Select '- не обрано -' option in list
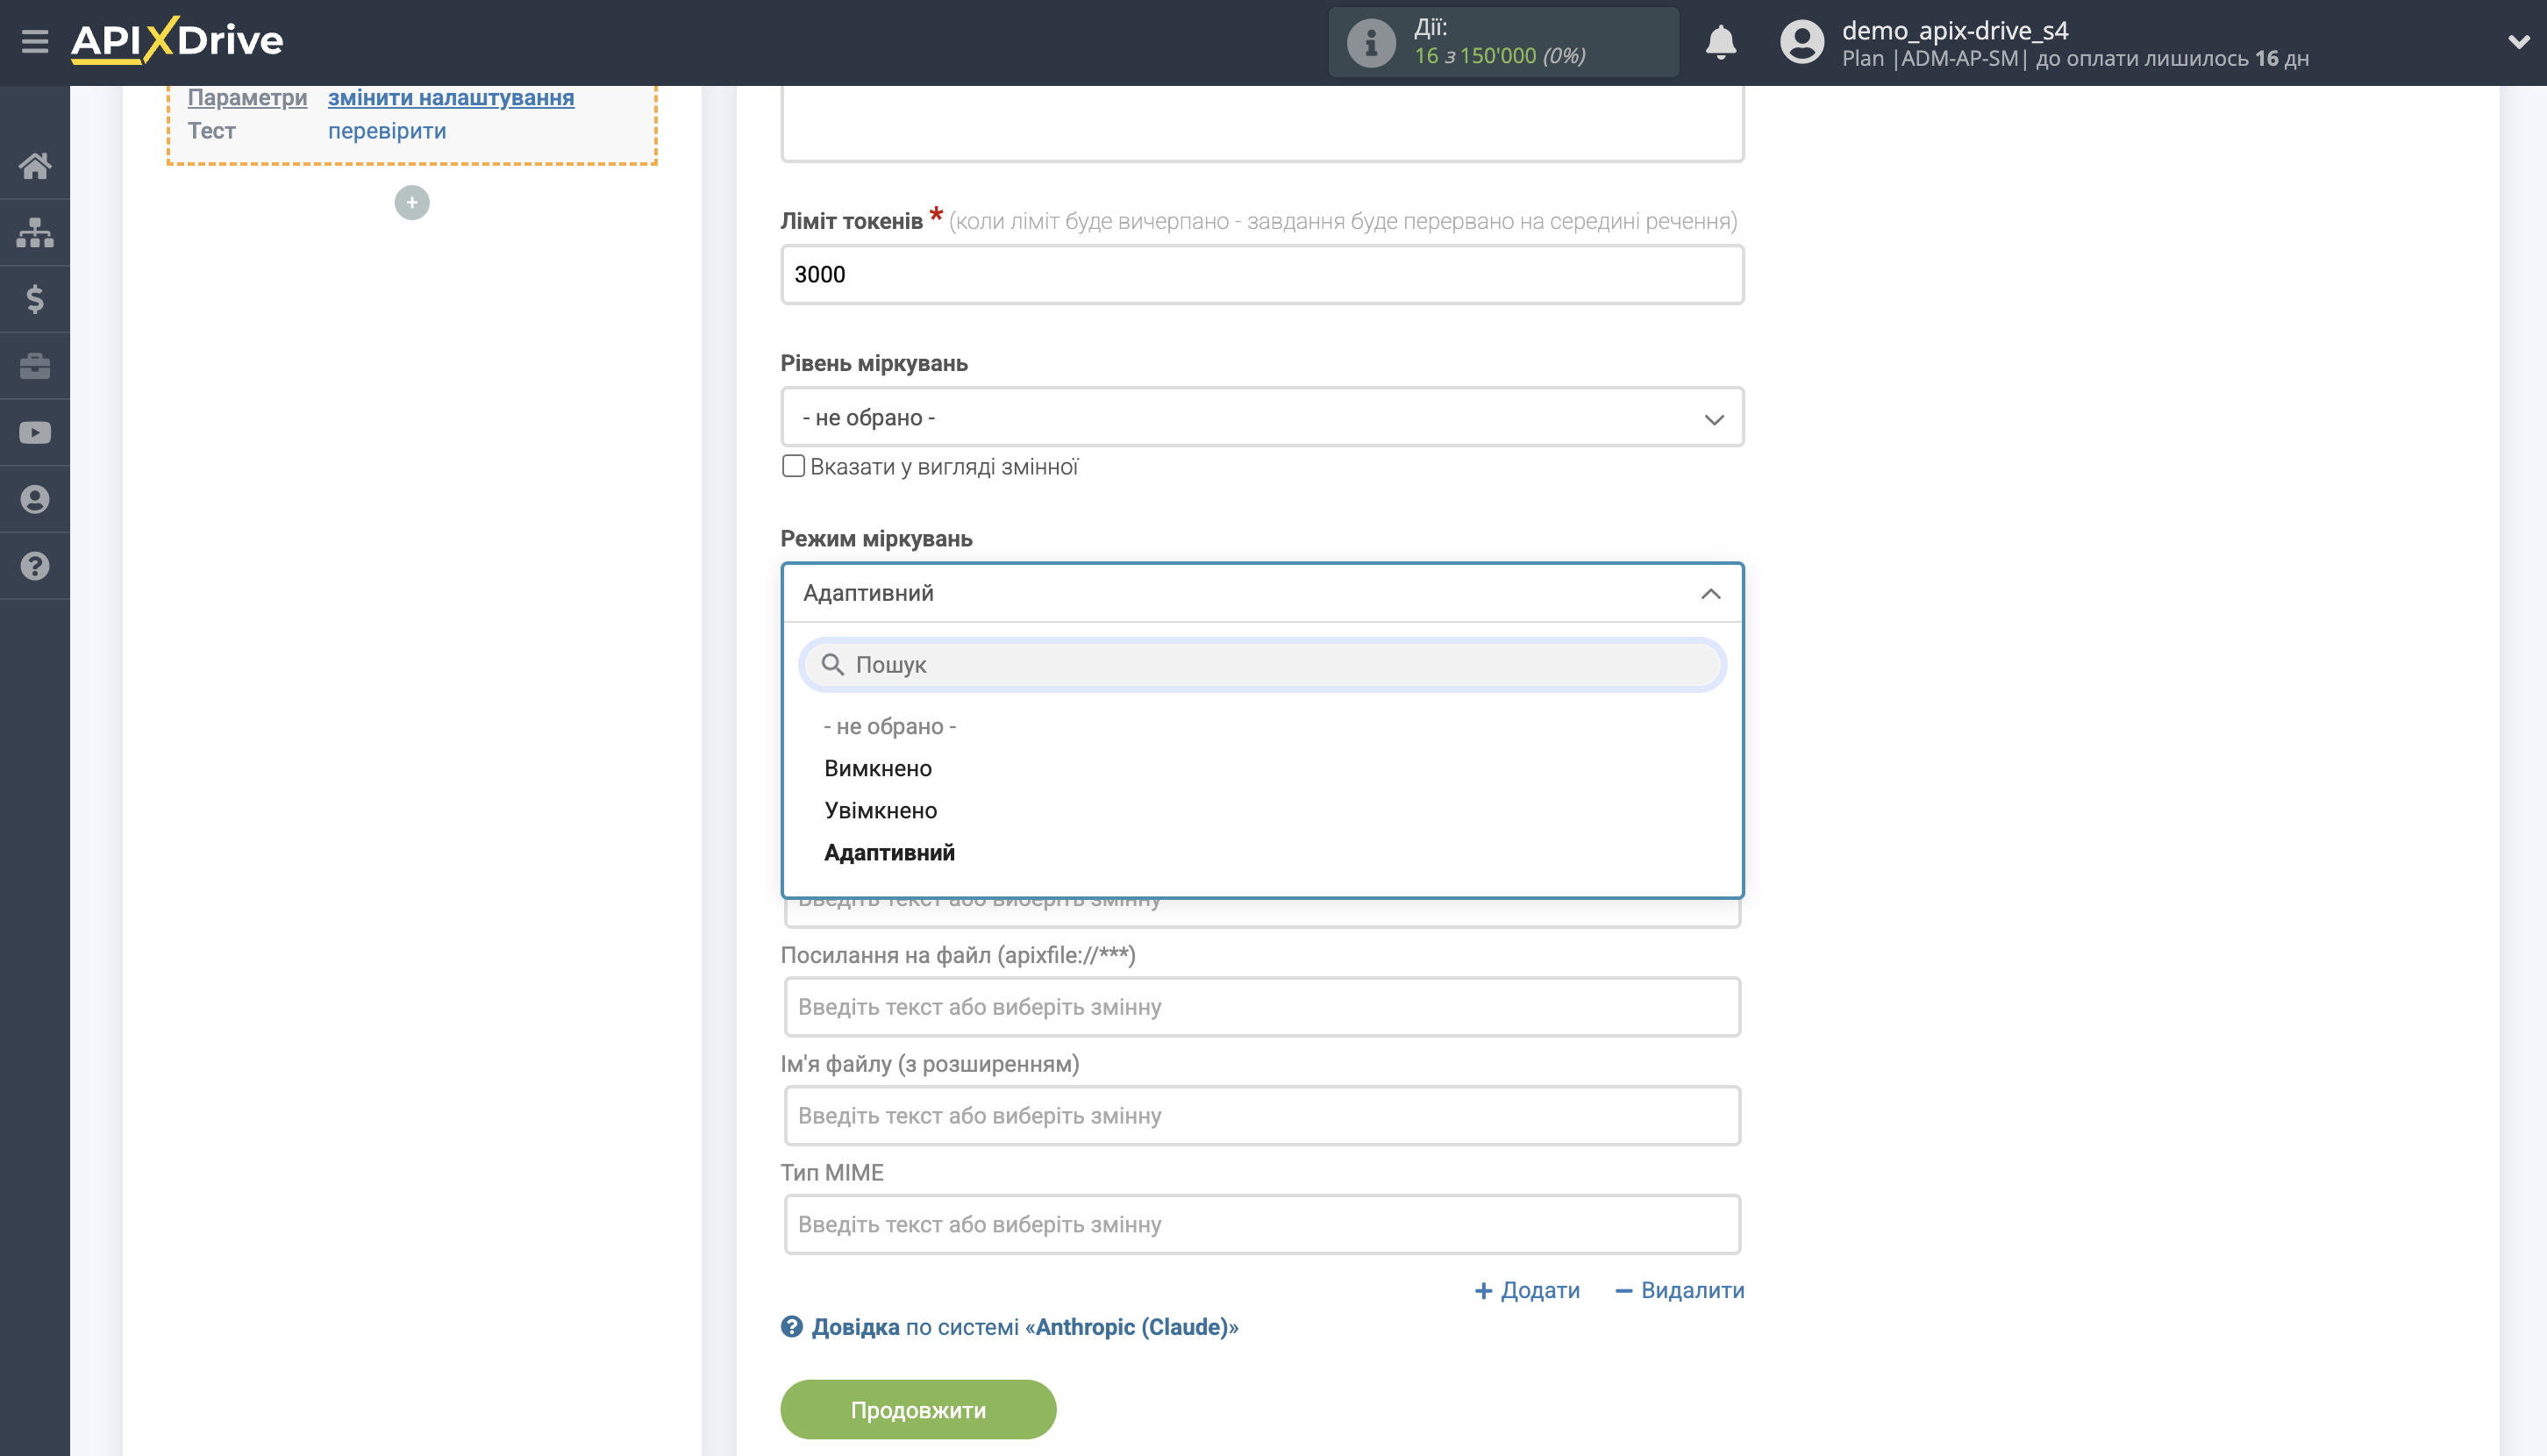 tap(890, 726)
